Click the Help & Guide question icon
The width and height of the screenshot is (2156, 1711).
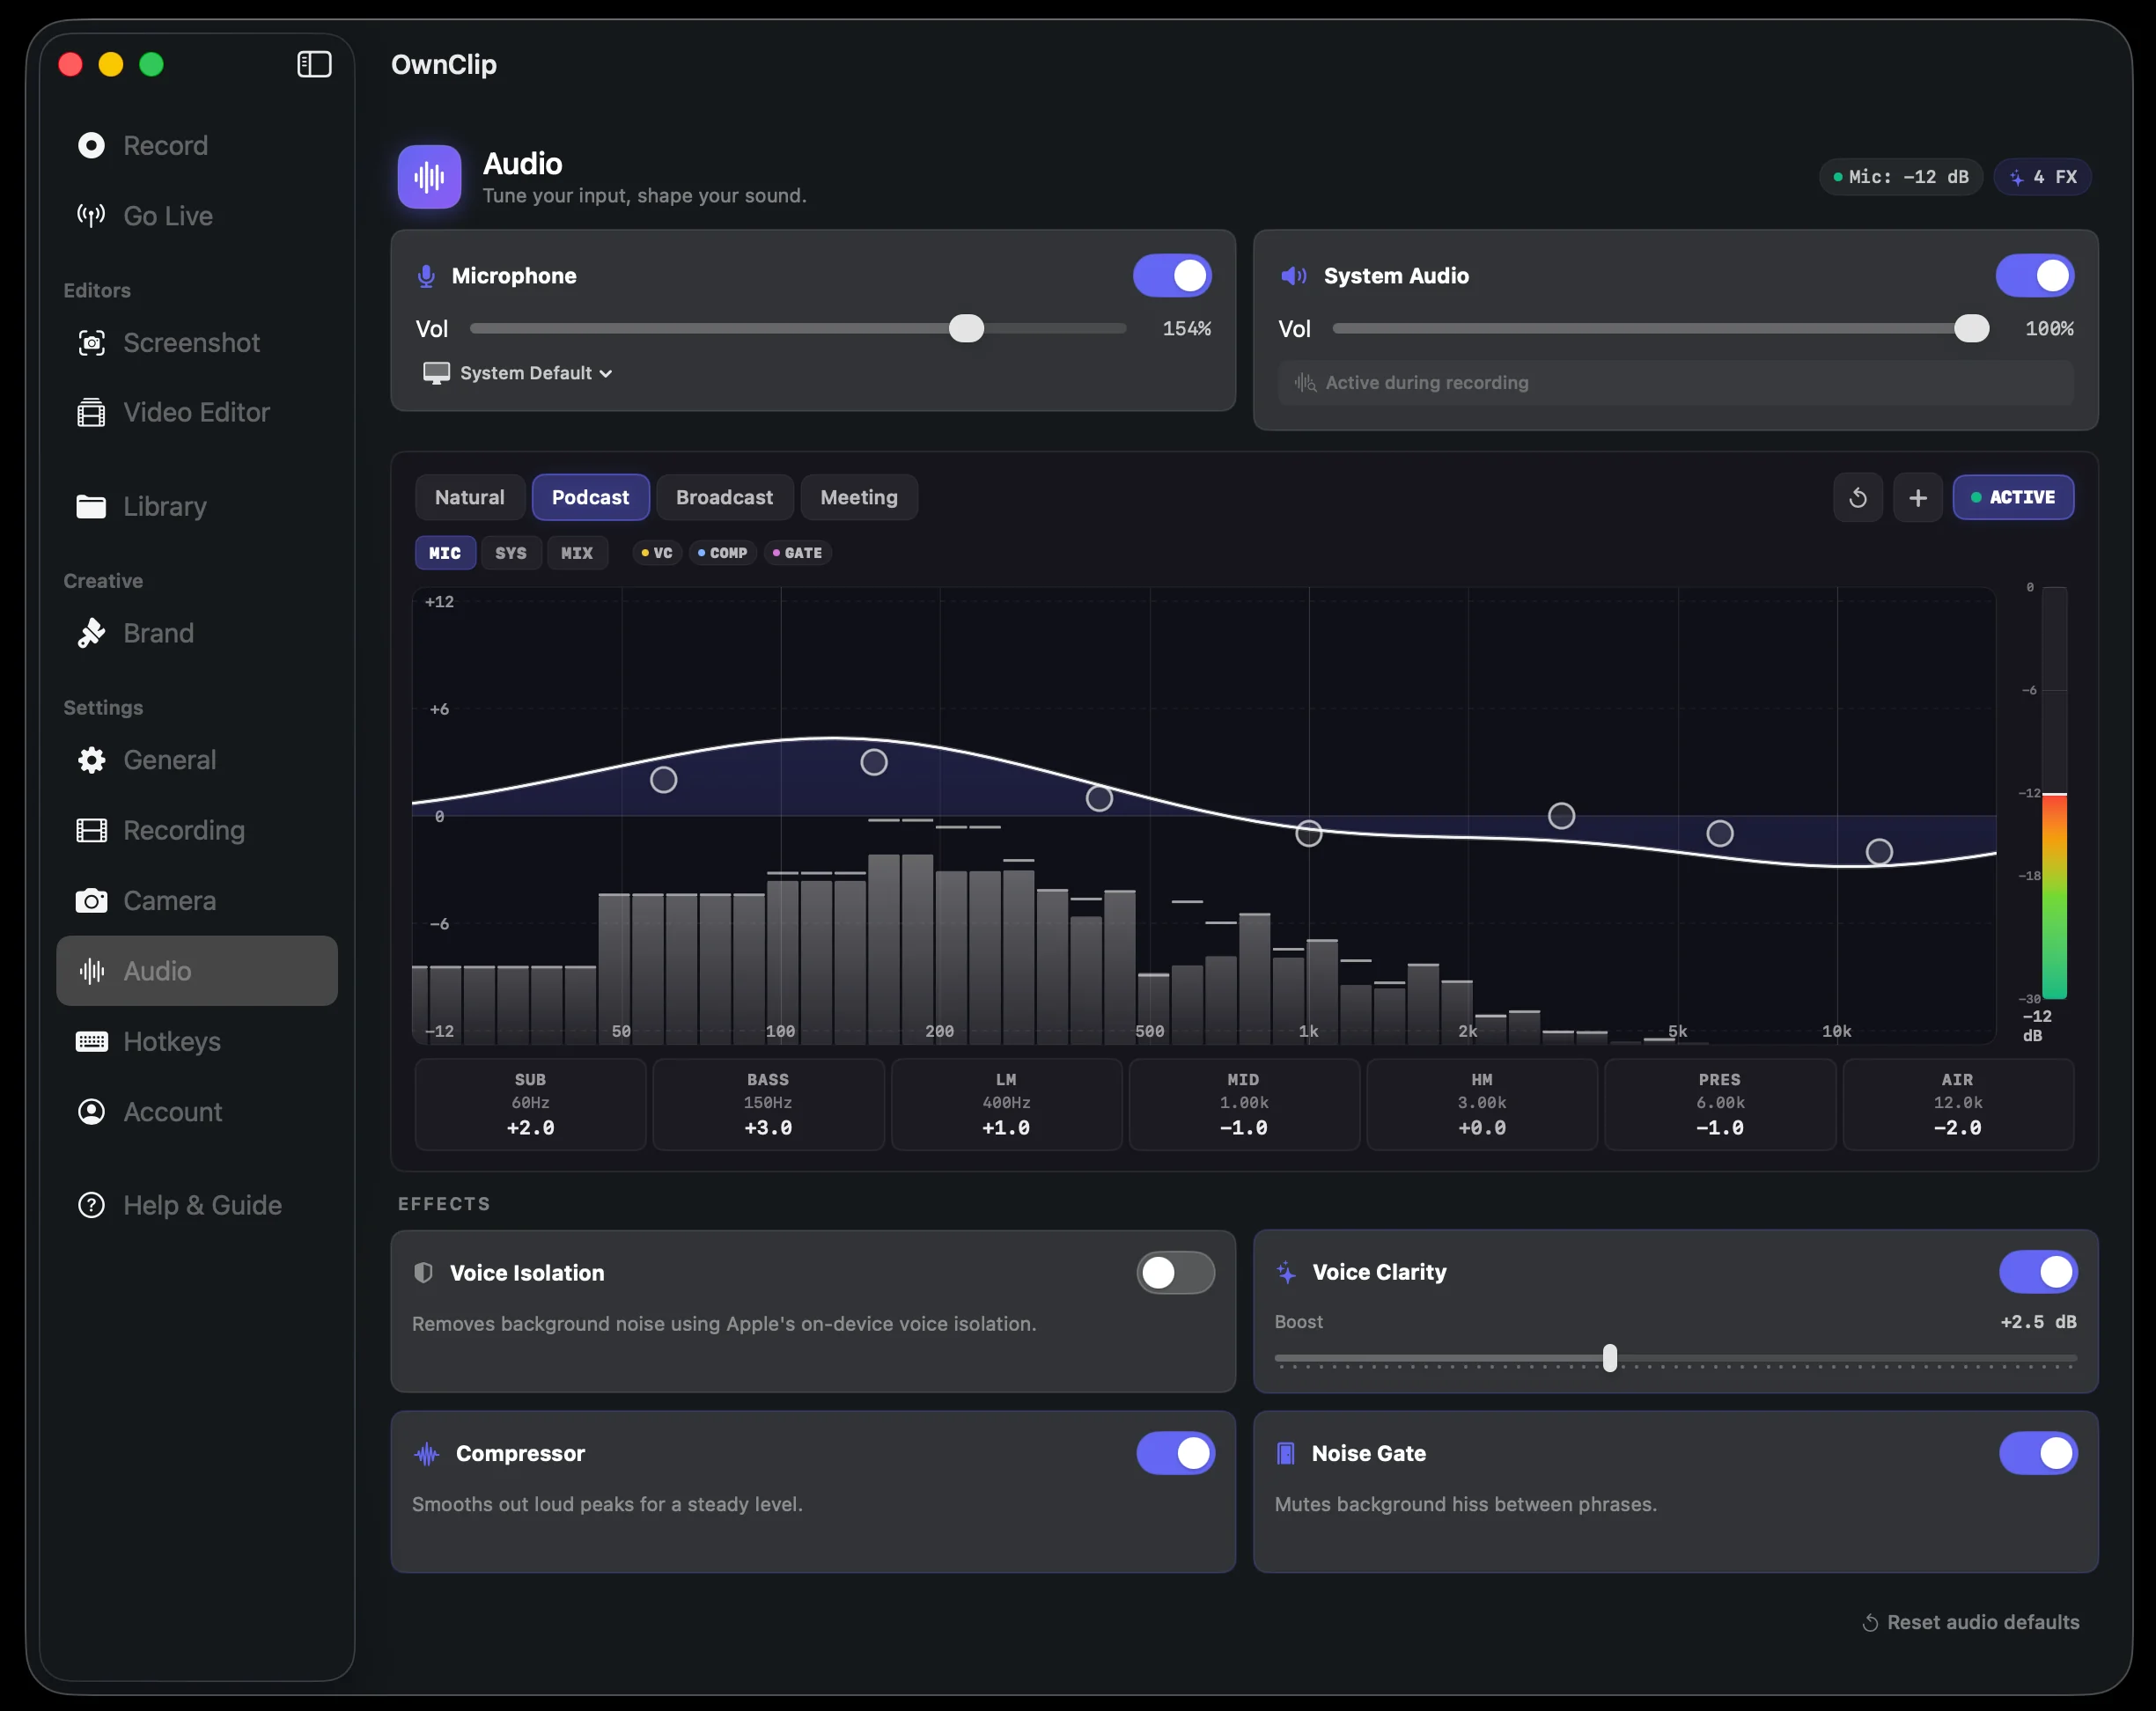pyautogui.click(x=91, y=1205)
